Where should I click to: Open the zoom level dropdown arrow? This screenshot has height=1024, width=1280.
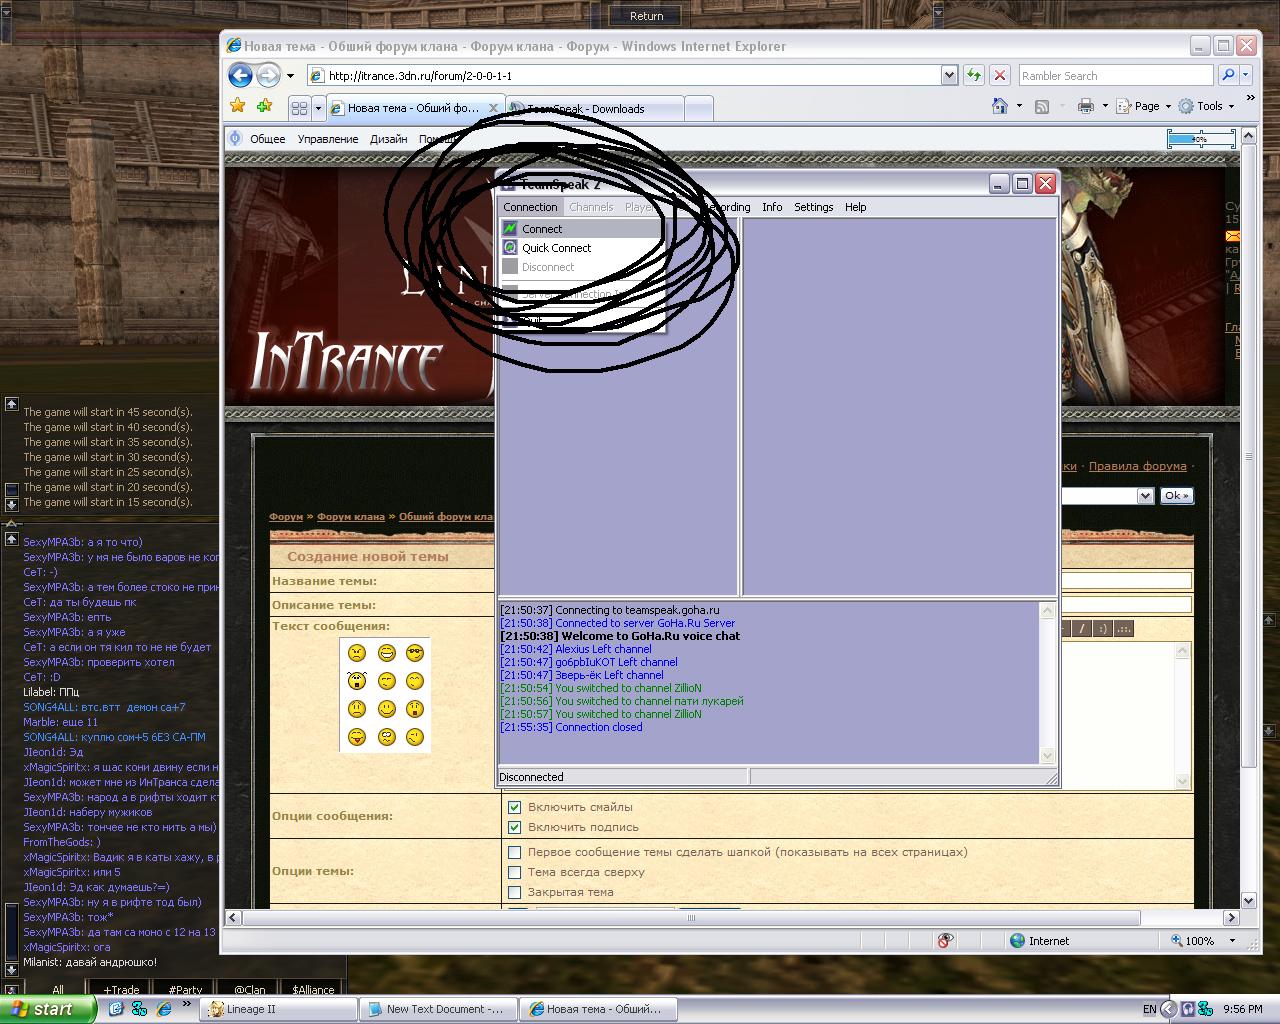point(1232,940)
